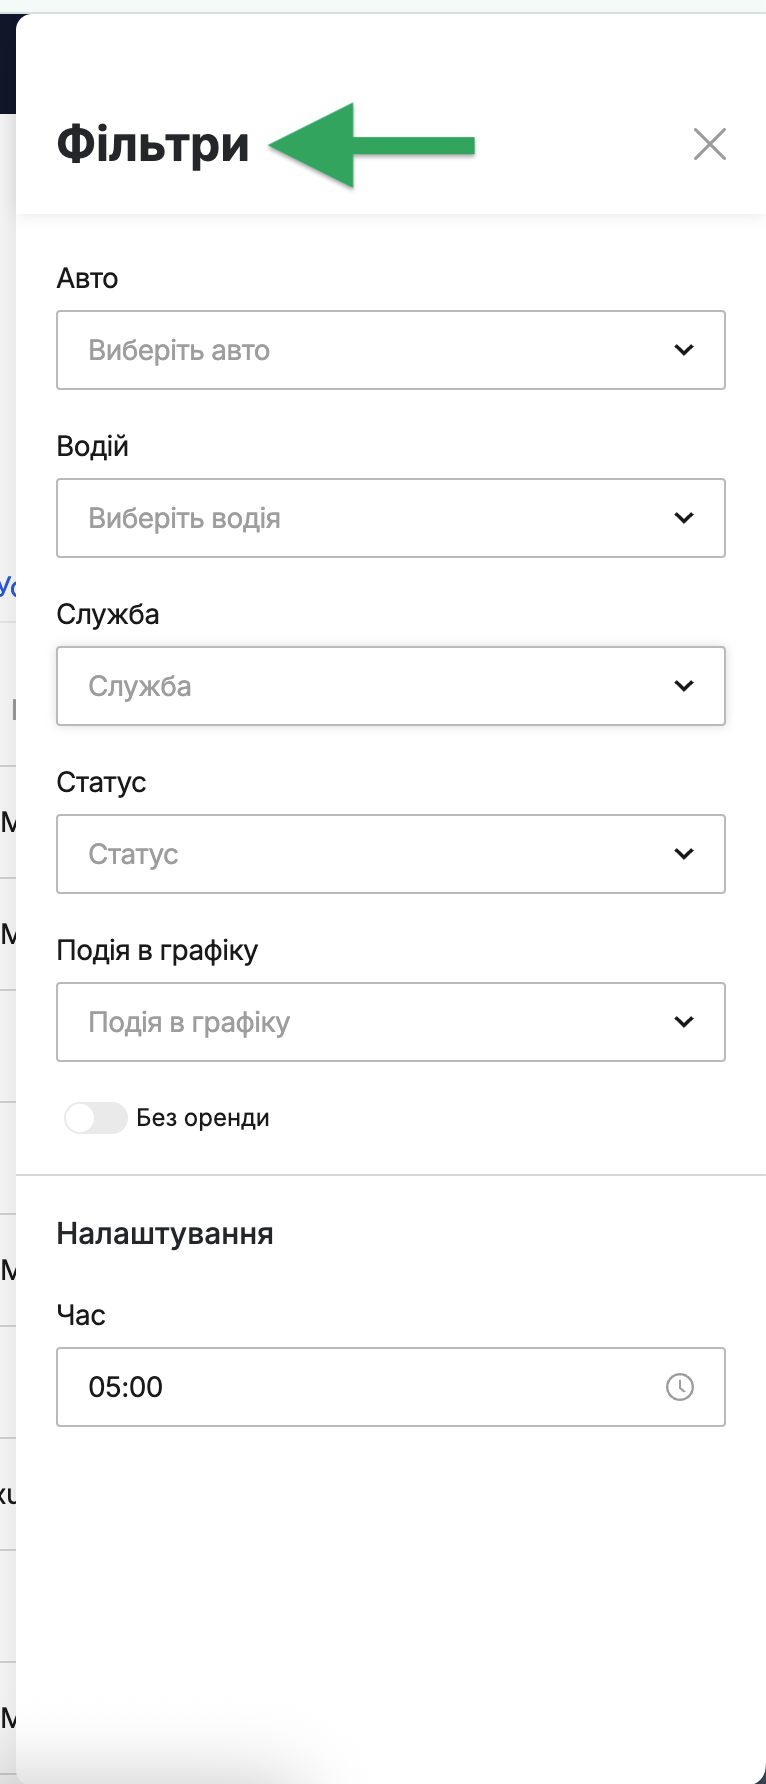Toggle the Без оренди switch
Image resolution: width=766 pixels, height=1784 pixels.
tap(96, 1118)
